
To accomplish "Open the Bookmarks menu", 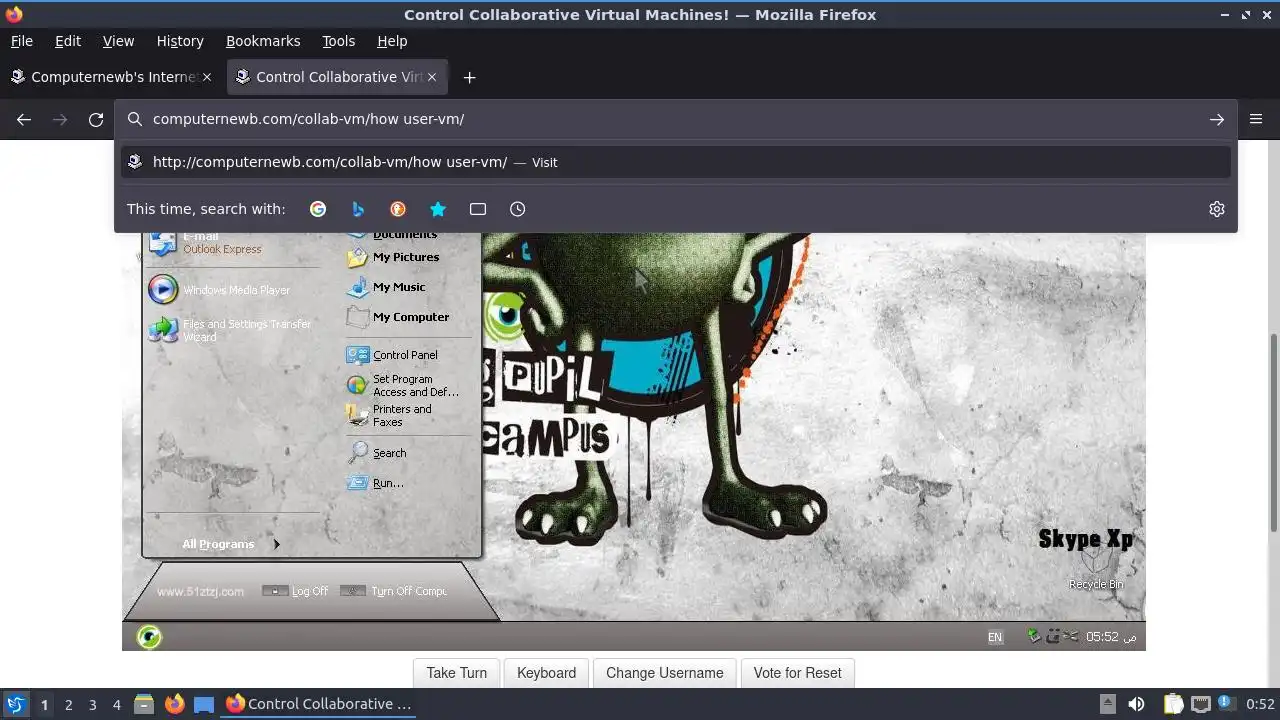I will click(263, 41).
